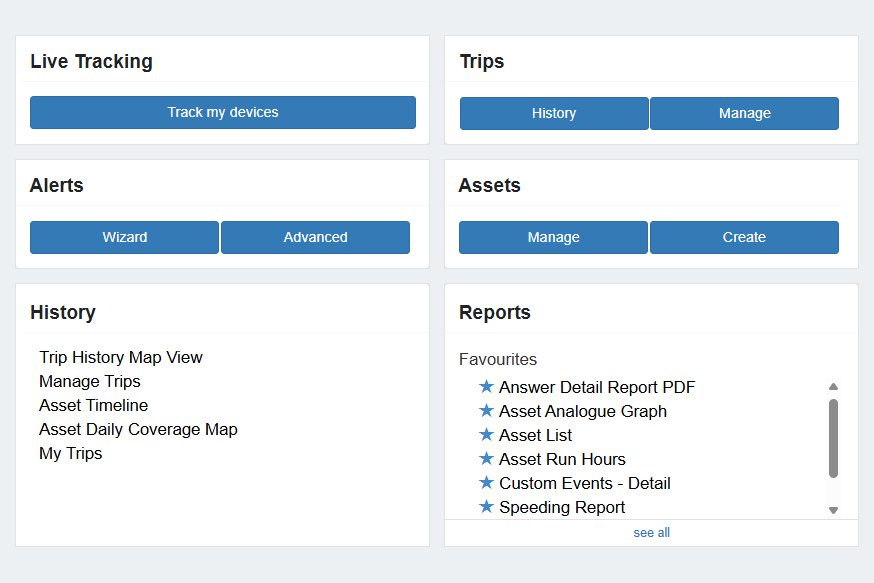Screen dimensions: 874x583
Task: Open the Trip History Map View link
Action: click(x=121, y=357)
